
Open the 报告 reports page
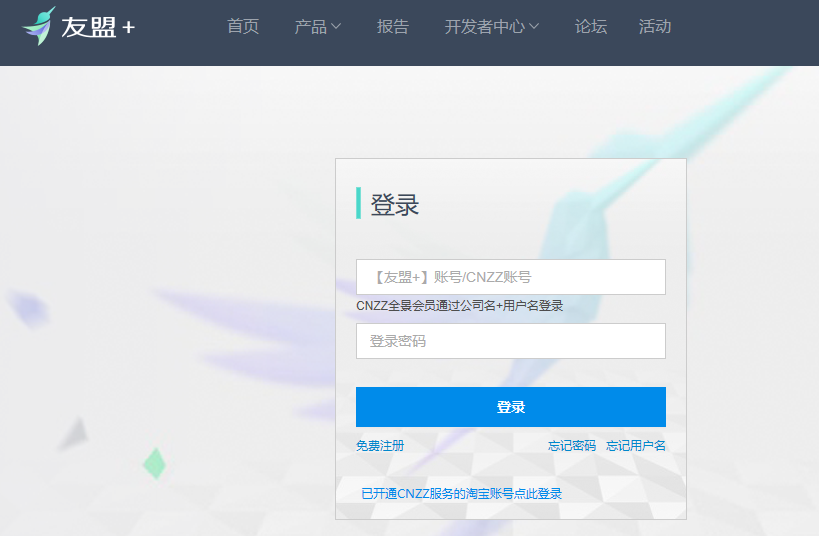click(x=393, y=27)
